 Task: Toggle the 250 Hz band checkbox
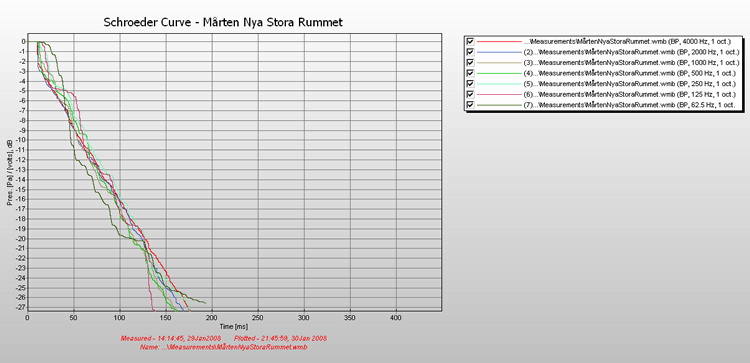coord(470,84)
